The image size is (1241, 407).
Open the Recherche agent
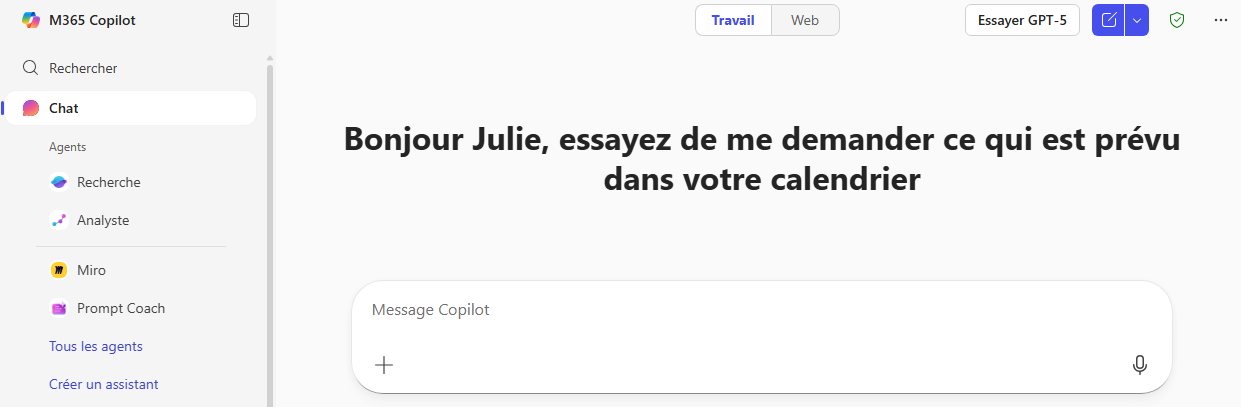(108, 182)
